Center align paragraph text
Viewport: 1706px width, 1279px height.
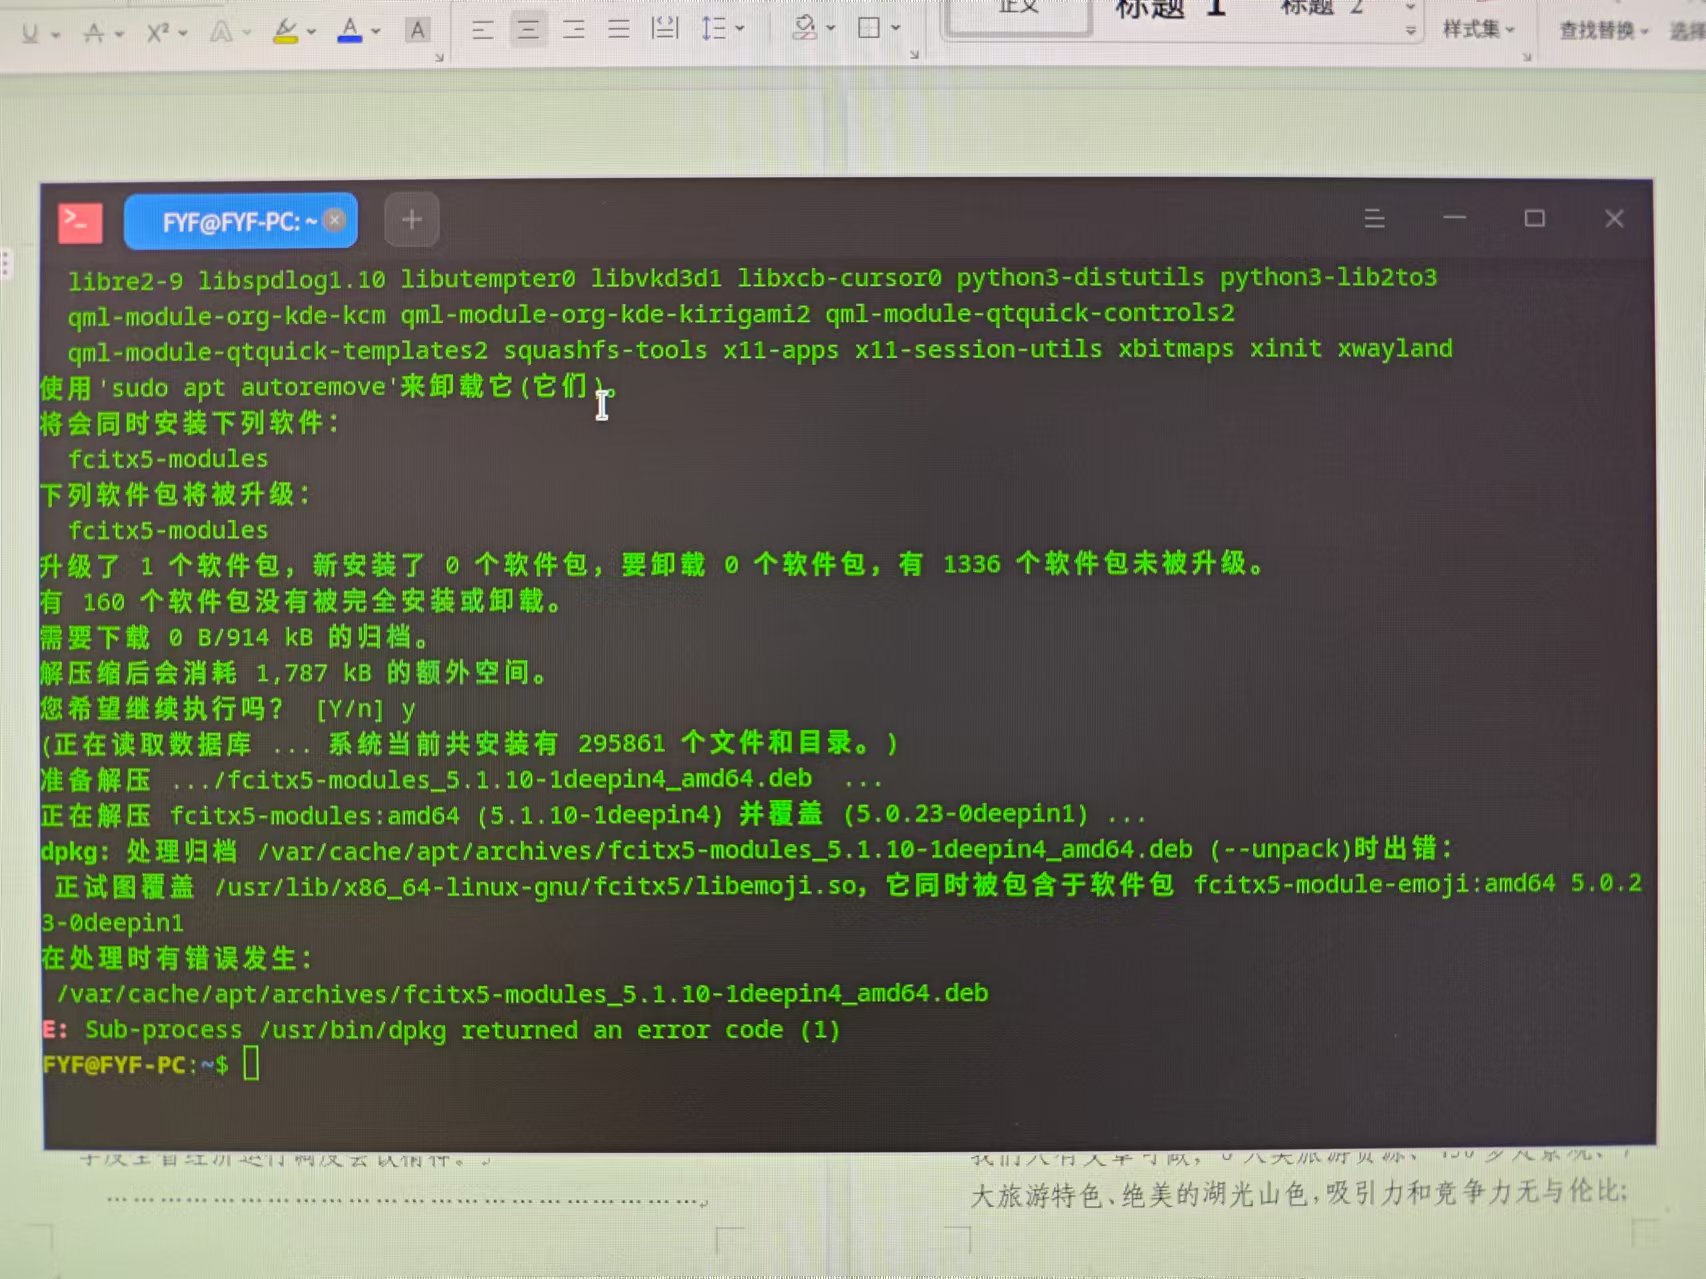click(x=528, y=29)
